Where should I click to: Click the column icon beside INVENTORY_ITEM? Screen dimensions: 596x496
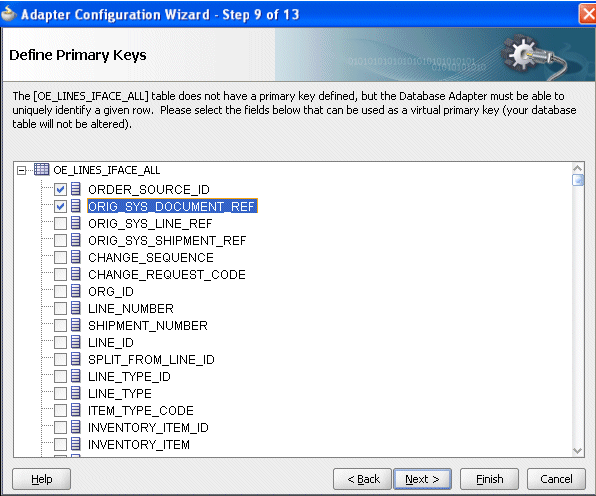76,444
